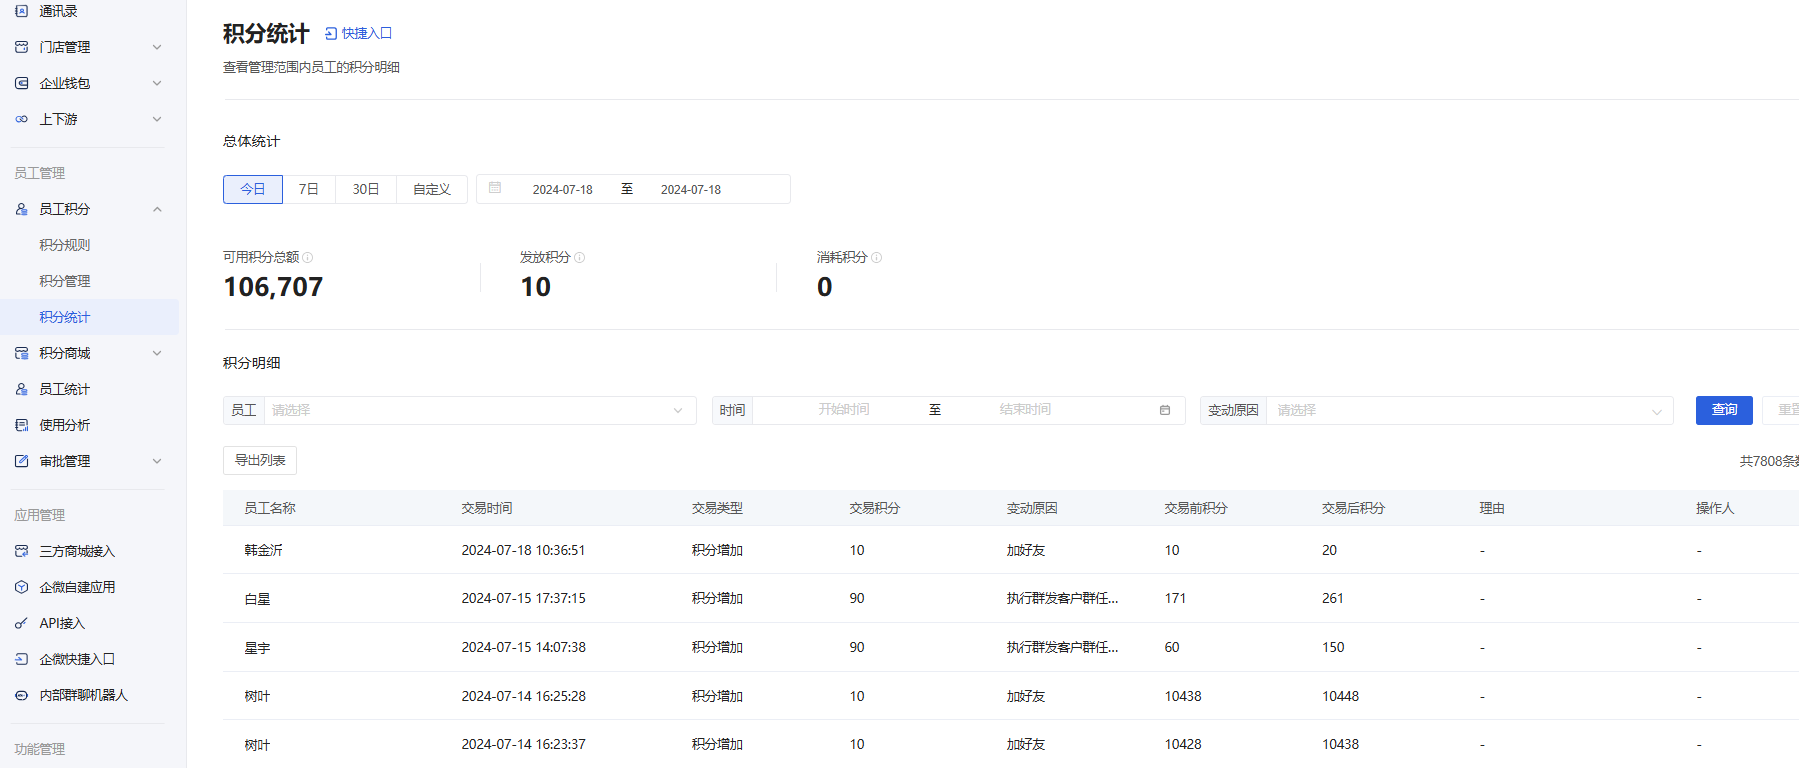The width and height of the screenshot is (1799, 768).
Task: Click calendar icon in 时间 filter
Action: pyautogui.click(x=1165, y=410)
